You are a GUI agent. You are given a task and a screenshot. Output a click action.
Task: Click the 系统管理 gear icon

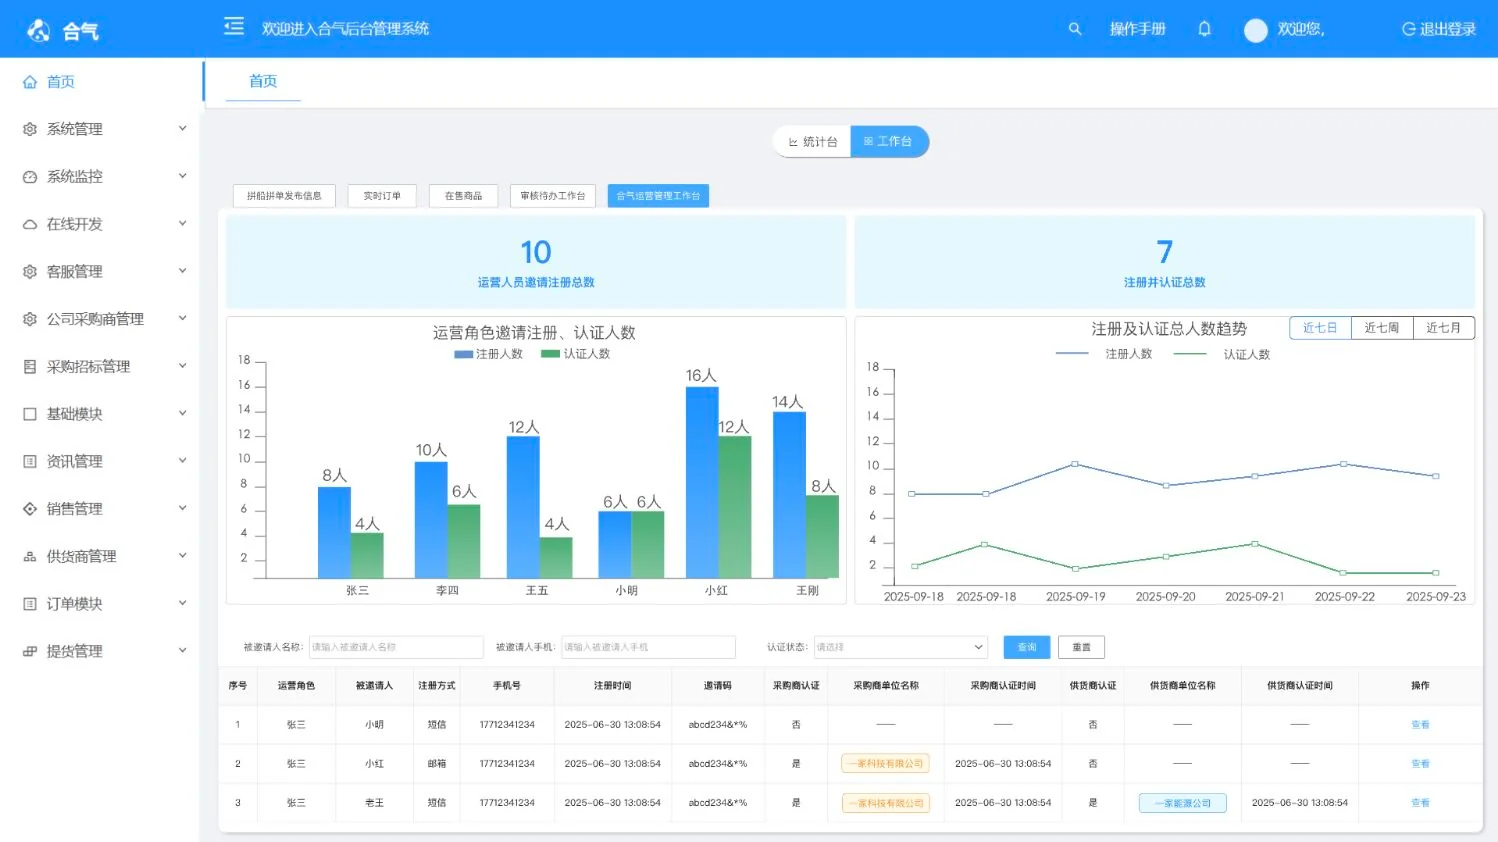click(30, 129)
